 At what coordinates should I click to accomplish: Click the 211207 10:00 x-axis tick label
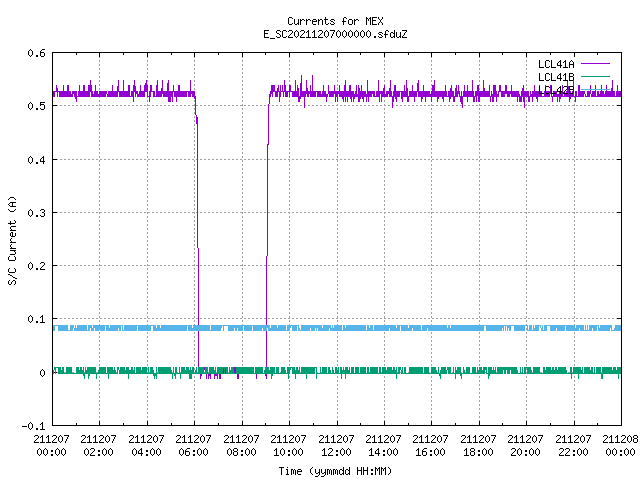[x=288, y=445]
